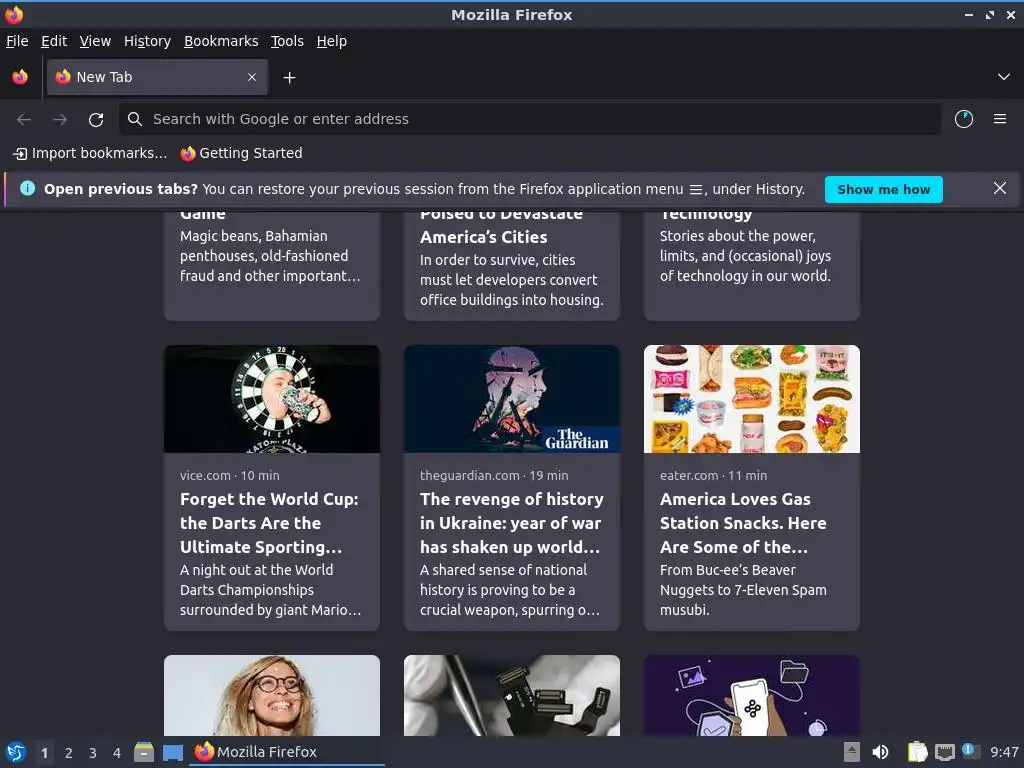Open the View menu
Viewport: 1024px width, 768px height.
tap(95, 41)
